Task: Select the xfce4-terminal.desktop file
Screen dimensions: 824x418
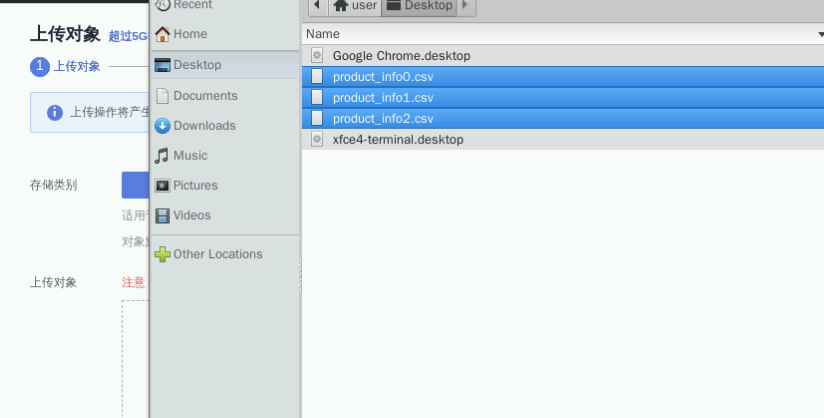Action: tap(398, 140)
